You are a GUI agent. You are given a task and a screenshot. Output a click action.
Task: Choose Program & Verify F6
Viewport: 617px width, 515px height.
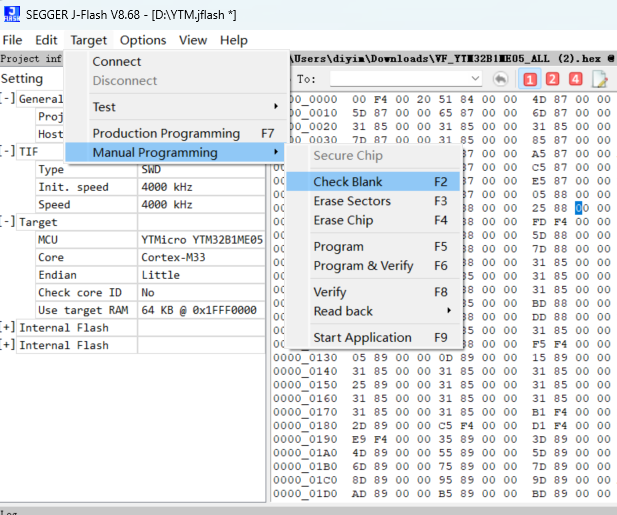click(373, 266)
